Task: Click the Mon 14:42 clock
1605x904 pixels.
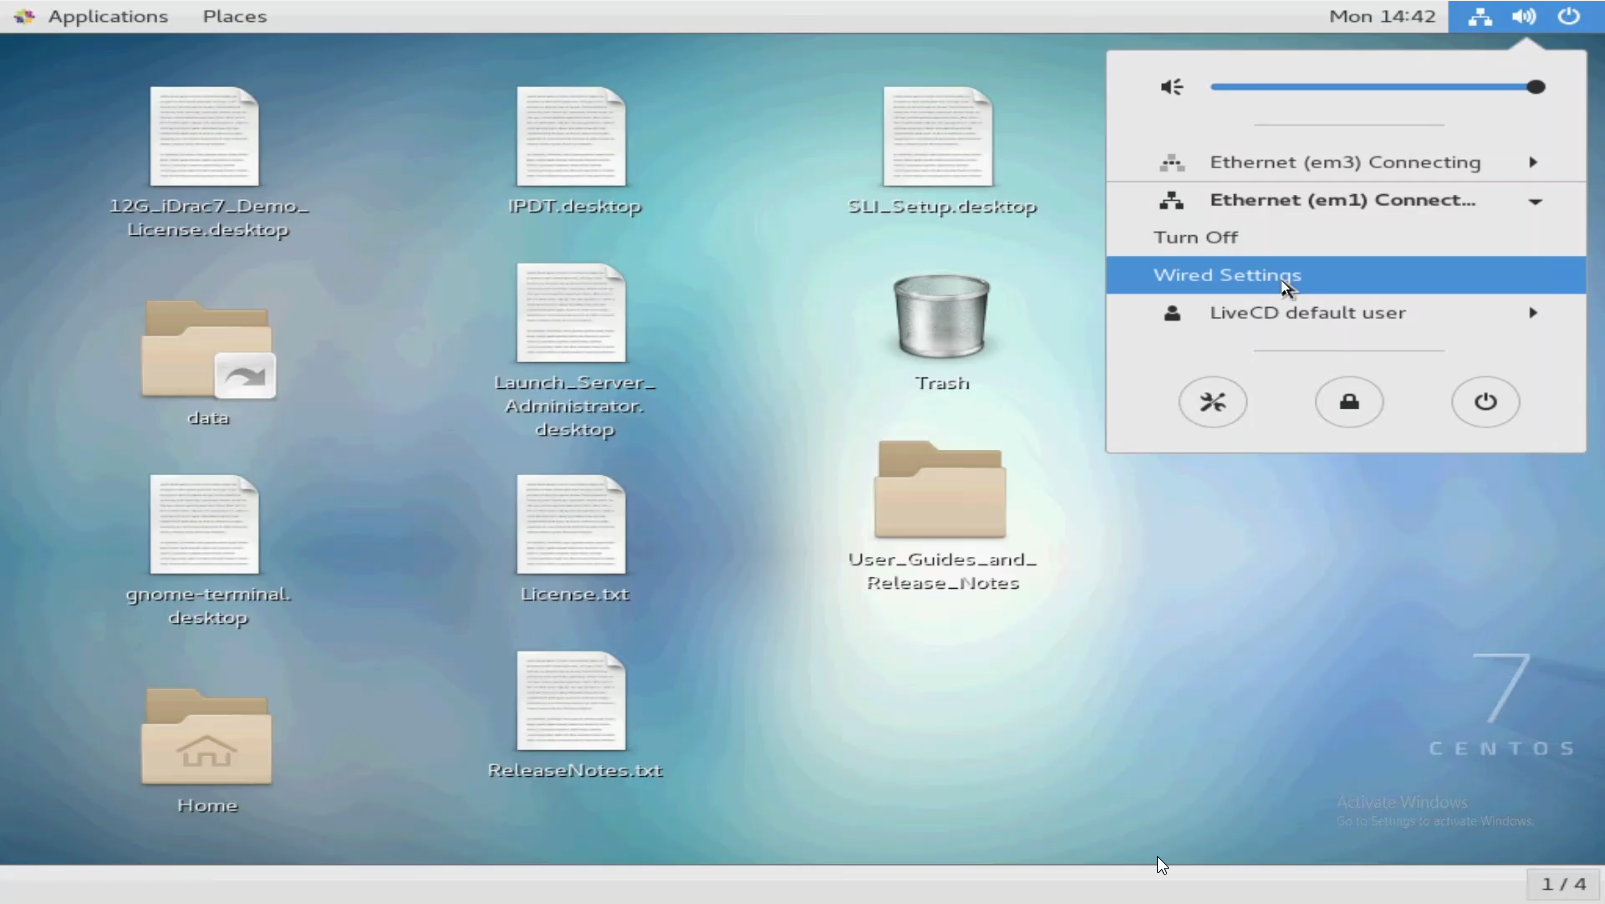Action: [1382, 16]
